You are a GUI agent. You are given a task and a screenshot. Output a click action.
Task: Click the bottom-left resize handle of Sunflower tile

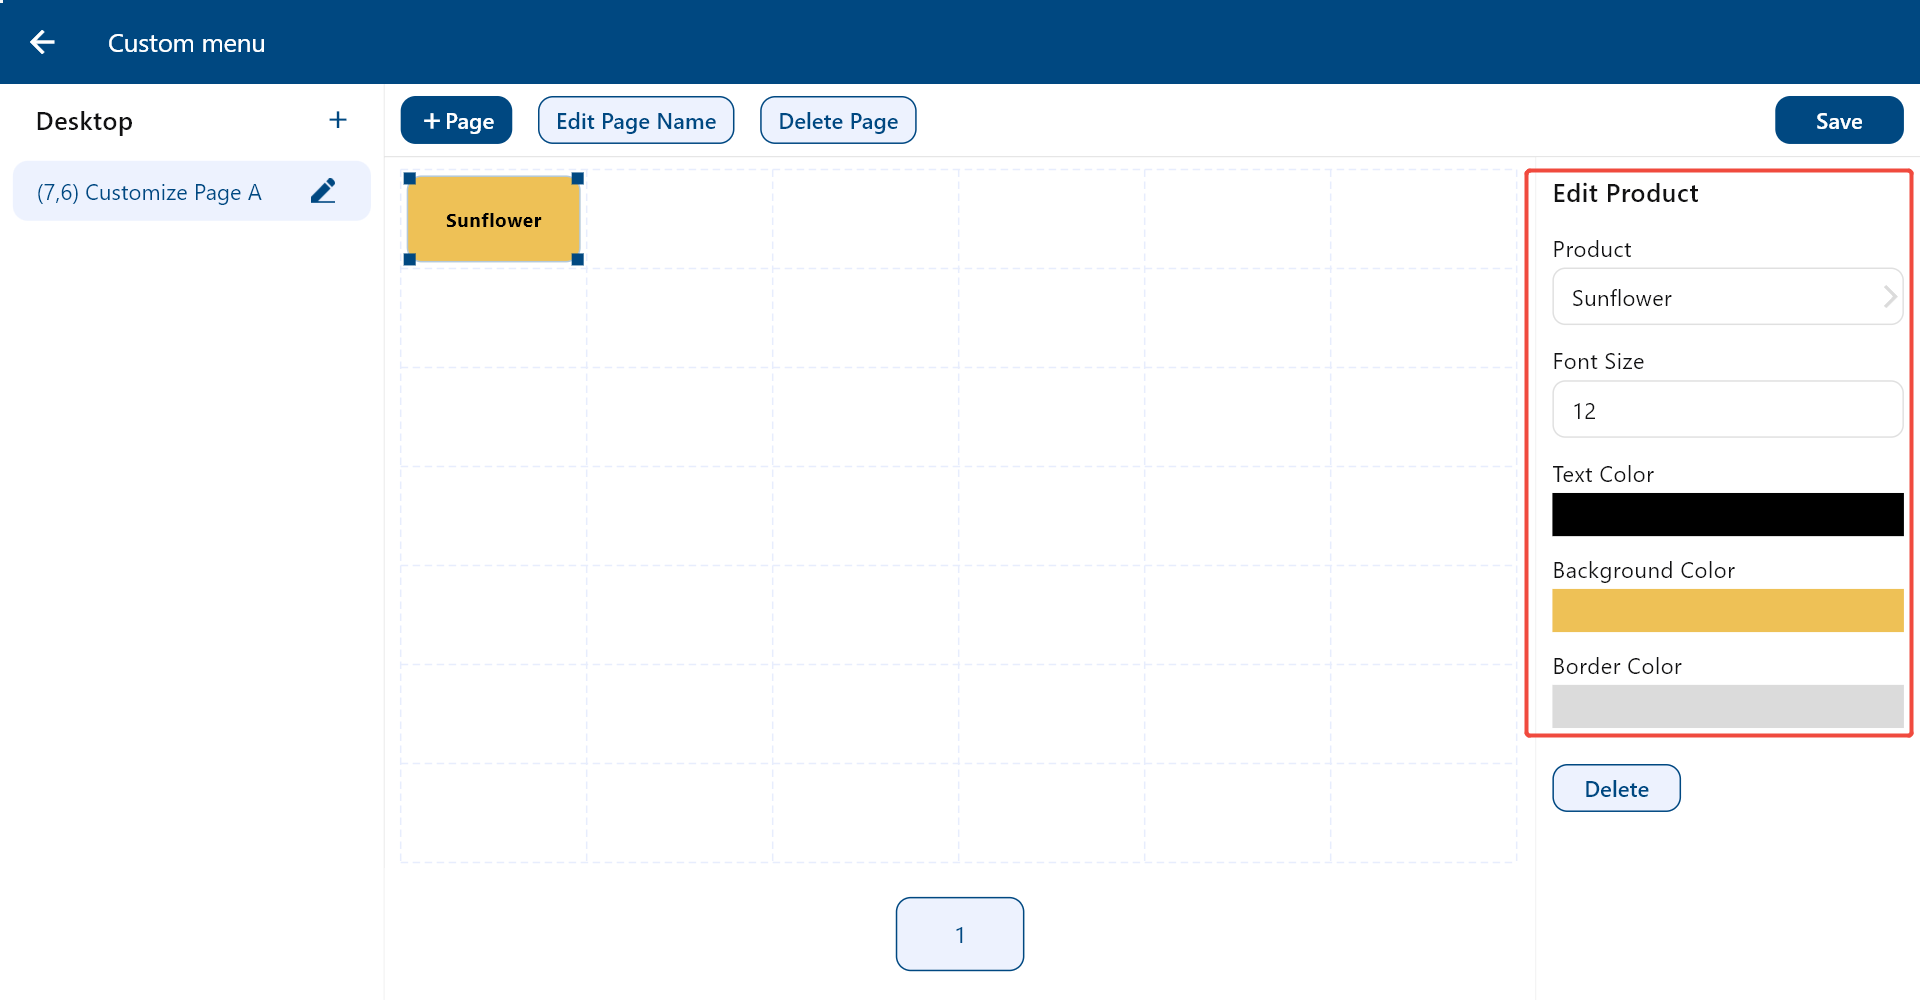click(410, 259)
